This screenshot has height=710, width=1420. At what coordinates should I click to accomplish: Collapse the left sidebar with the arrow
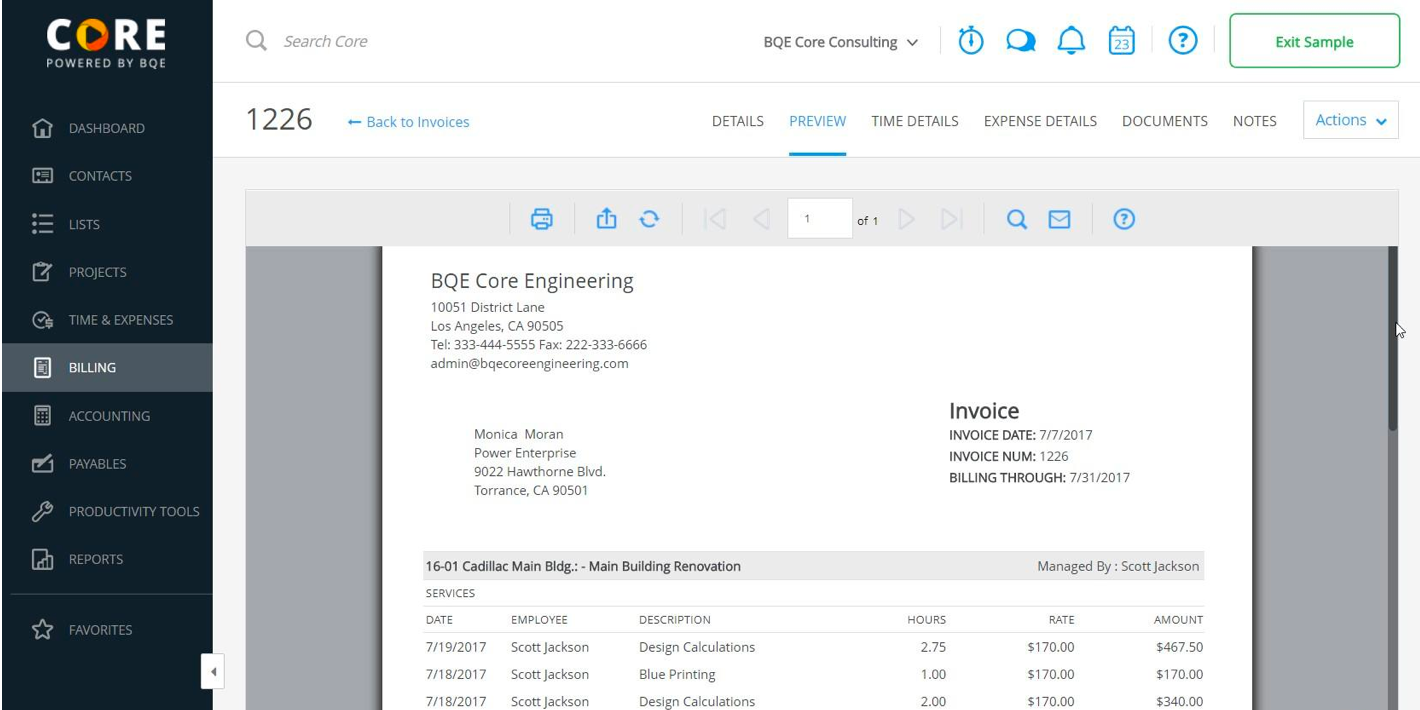tap(212, 671)
